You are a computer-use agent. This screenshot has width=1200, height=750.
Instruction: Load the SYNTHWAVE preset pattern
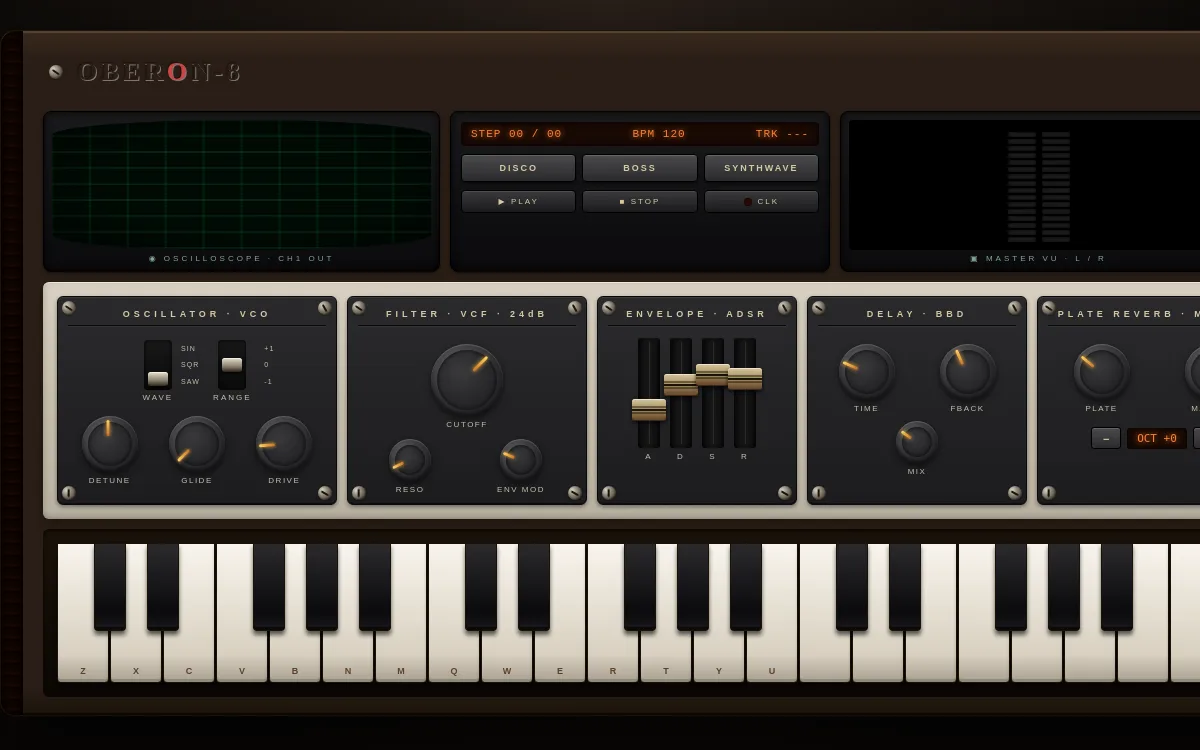(761, 168)
